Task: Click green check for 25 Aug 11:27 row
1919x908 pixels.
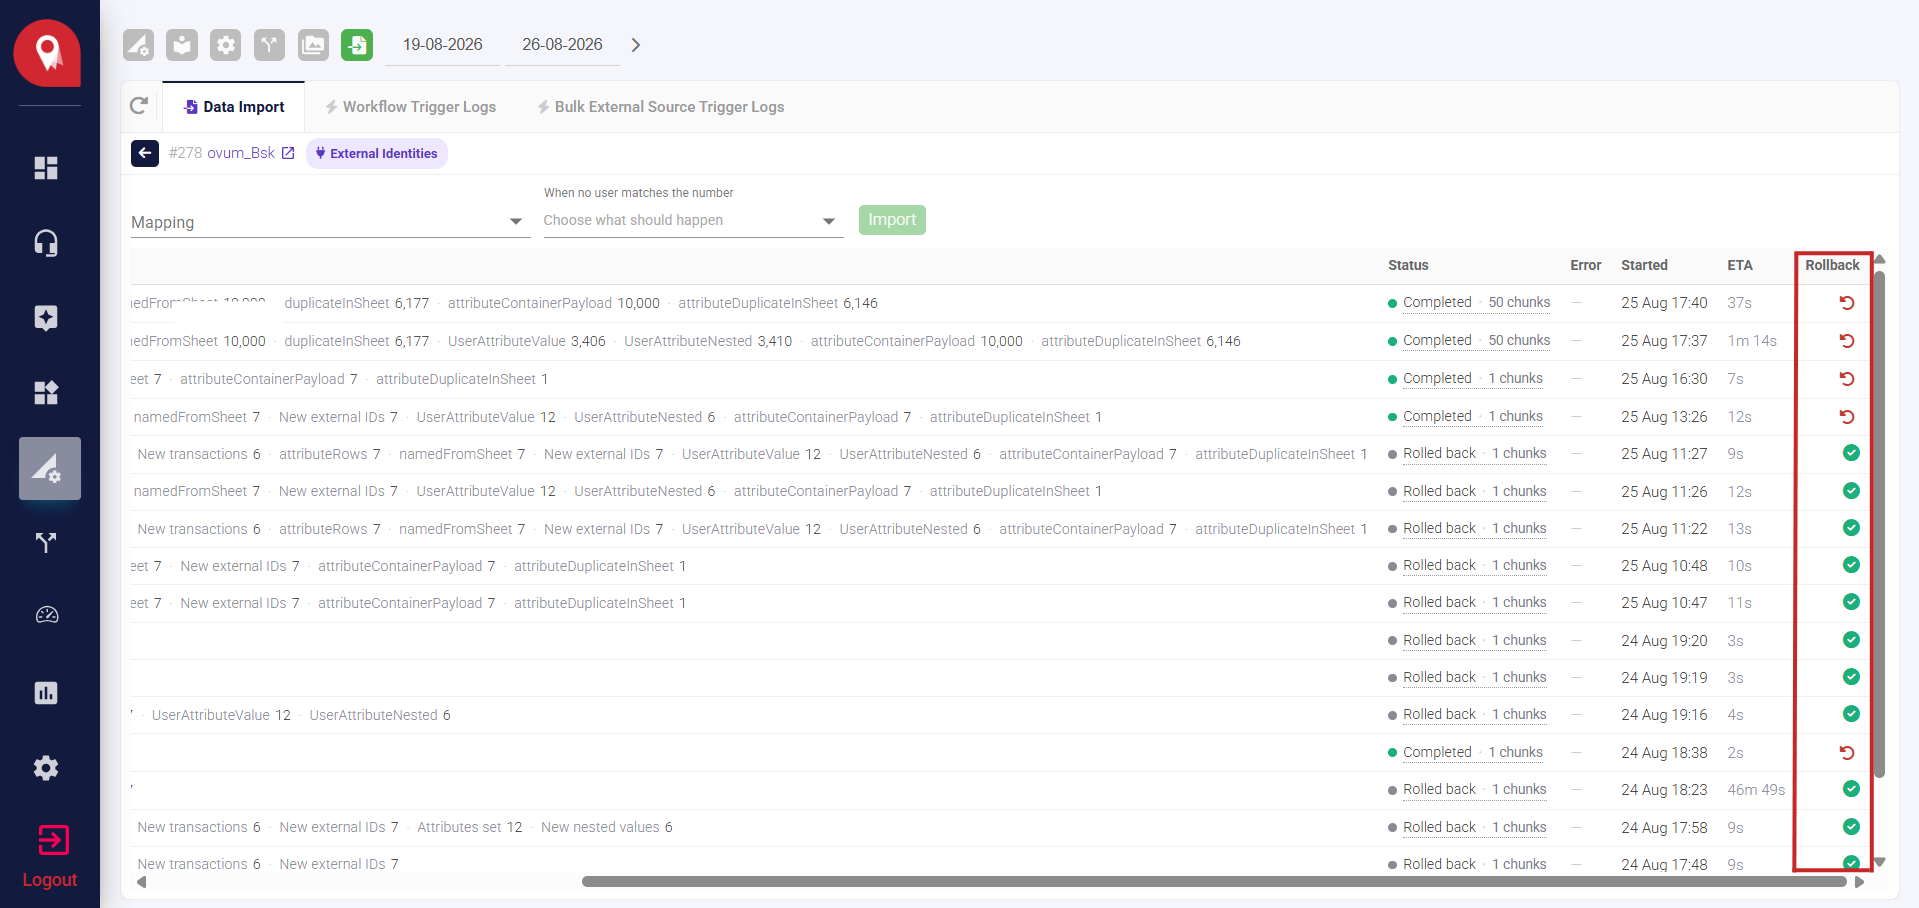Action: coord(1851,453)
